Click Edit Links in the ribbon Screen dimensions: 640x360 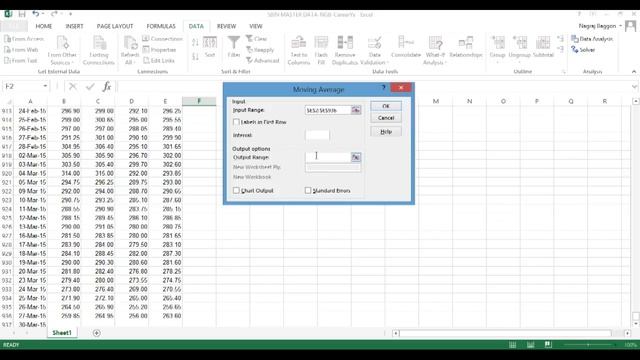(x=159, y=60)
